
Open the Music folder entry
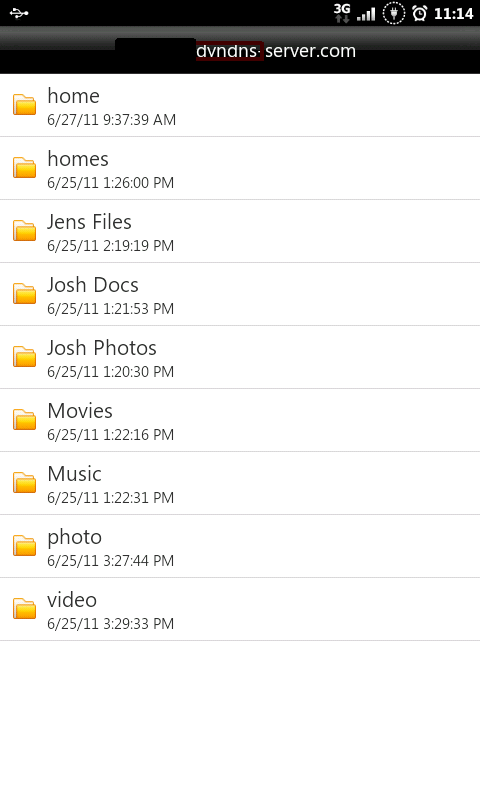point(240,483)
